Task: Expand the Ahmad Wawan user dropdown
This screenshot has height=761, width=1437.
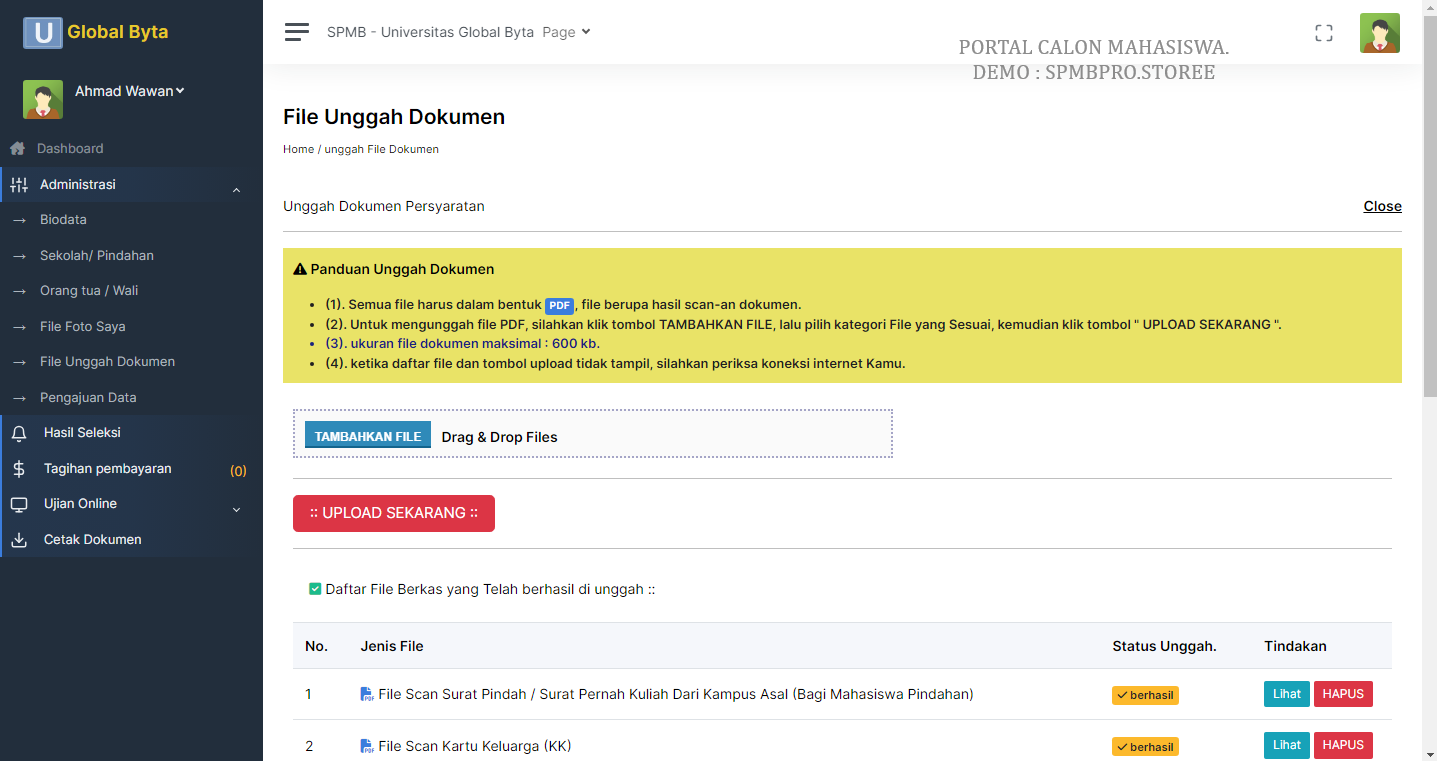Action: tap(130, 91)
